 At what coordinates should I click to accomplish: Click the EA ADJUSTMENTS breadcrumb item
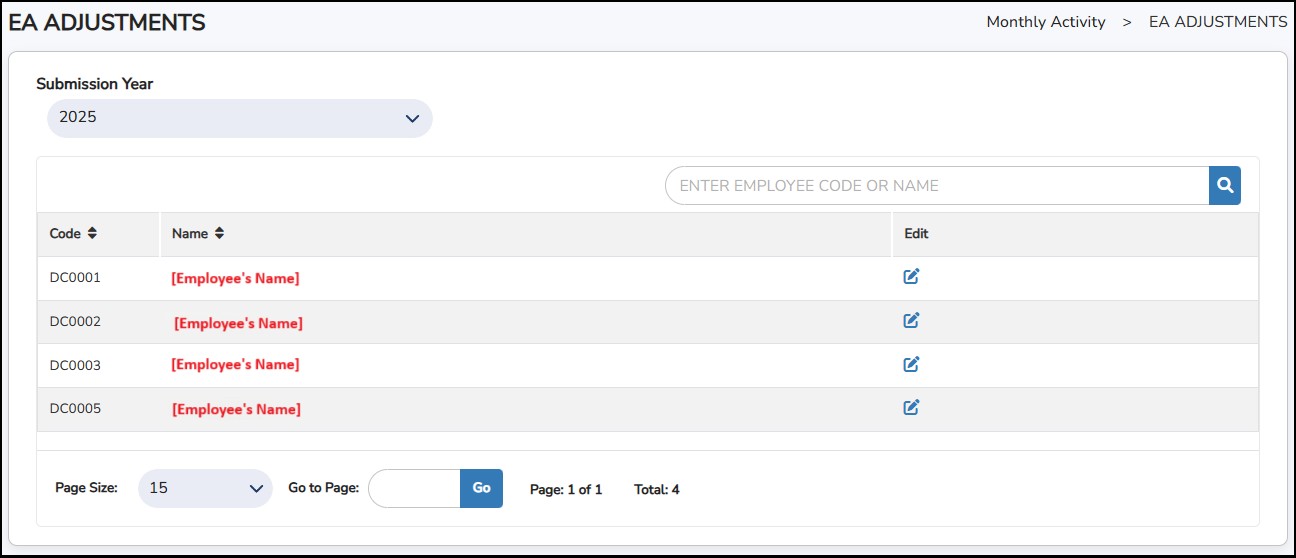[x=1217, y=22]
